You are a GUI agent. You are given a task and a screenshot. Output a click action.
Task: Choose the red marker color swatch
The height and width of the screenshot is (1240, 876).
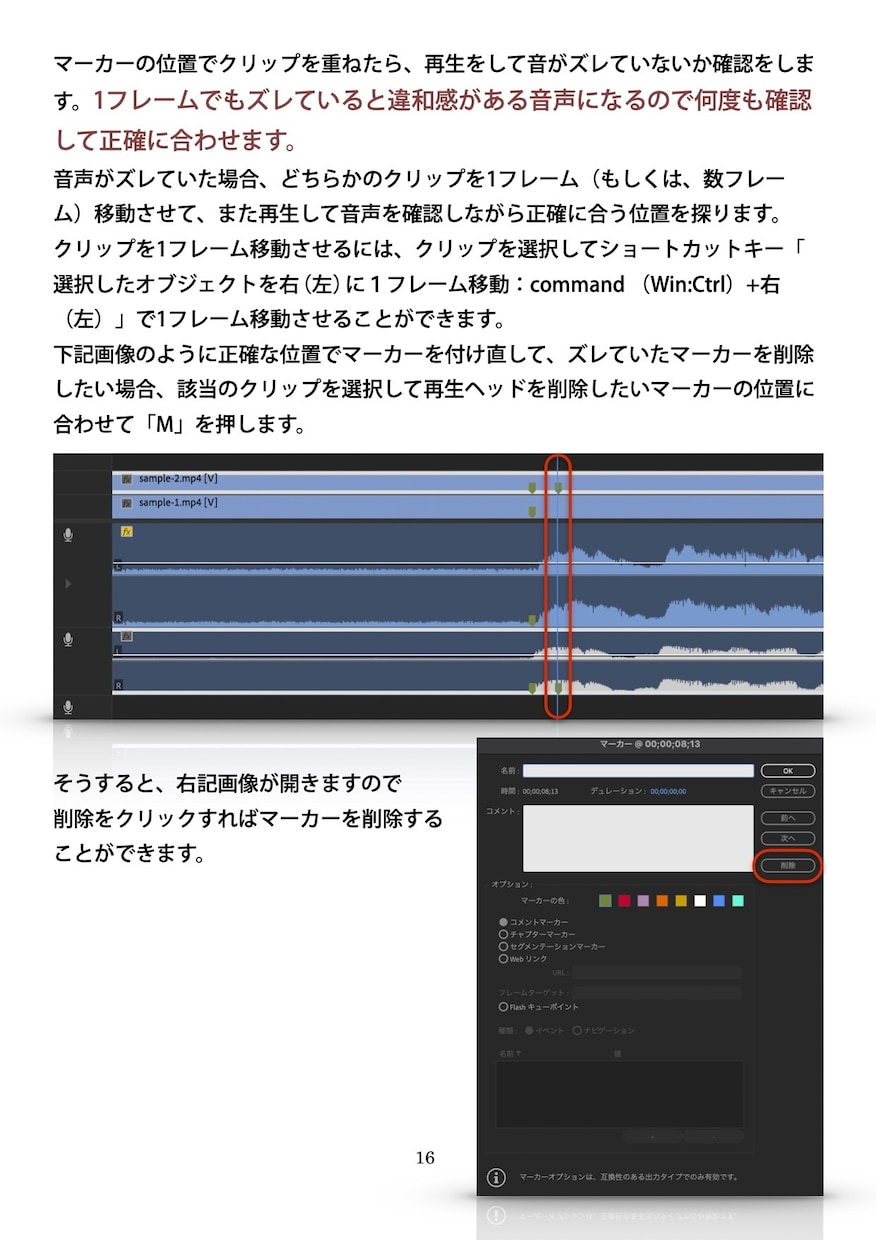tap(624, 901)
